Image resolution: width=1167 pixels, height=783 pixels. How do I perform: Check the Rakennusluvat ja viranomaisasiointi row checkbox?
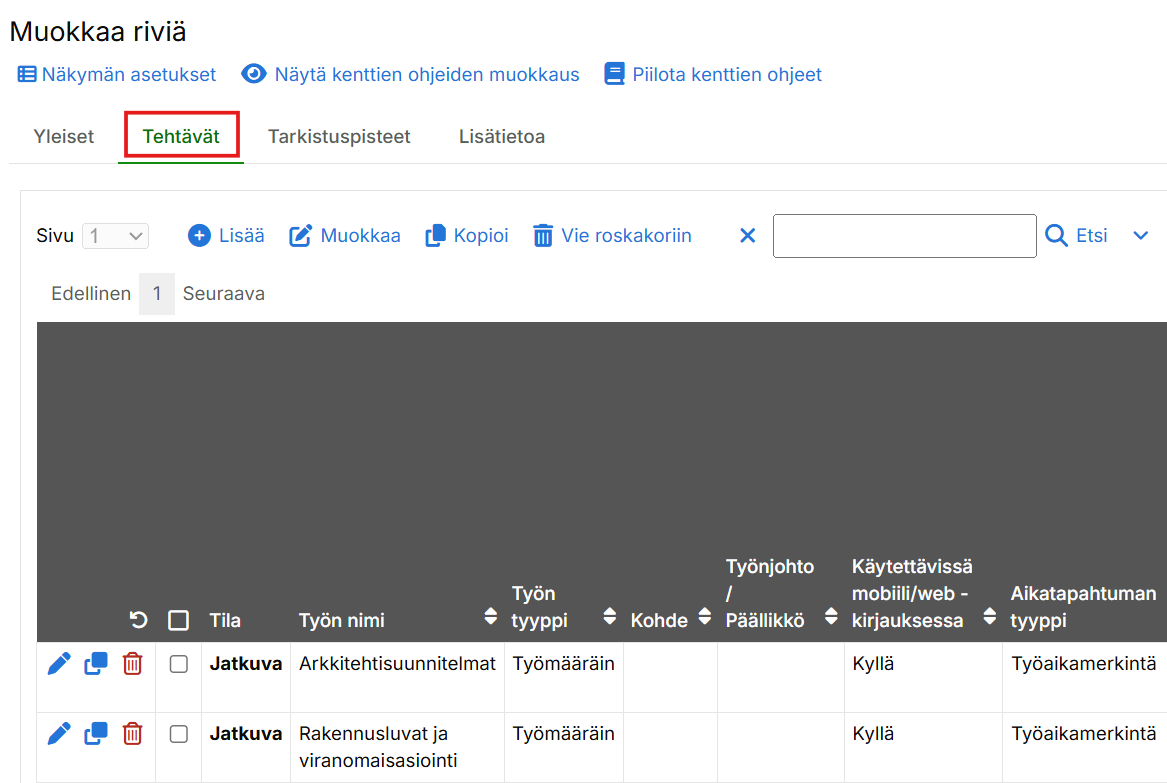click(x=178, y=734)
